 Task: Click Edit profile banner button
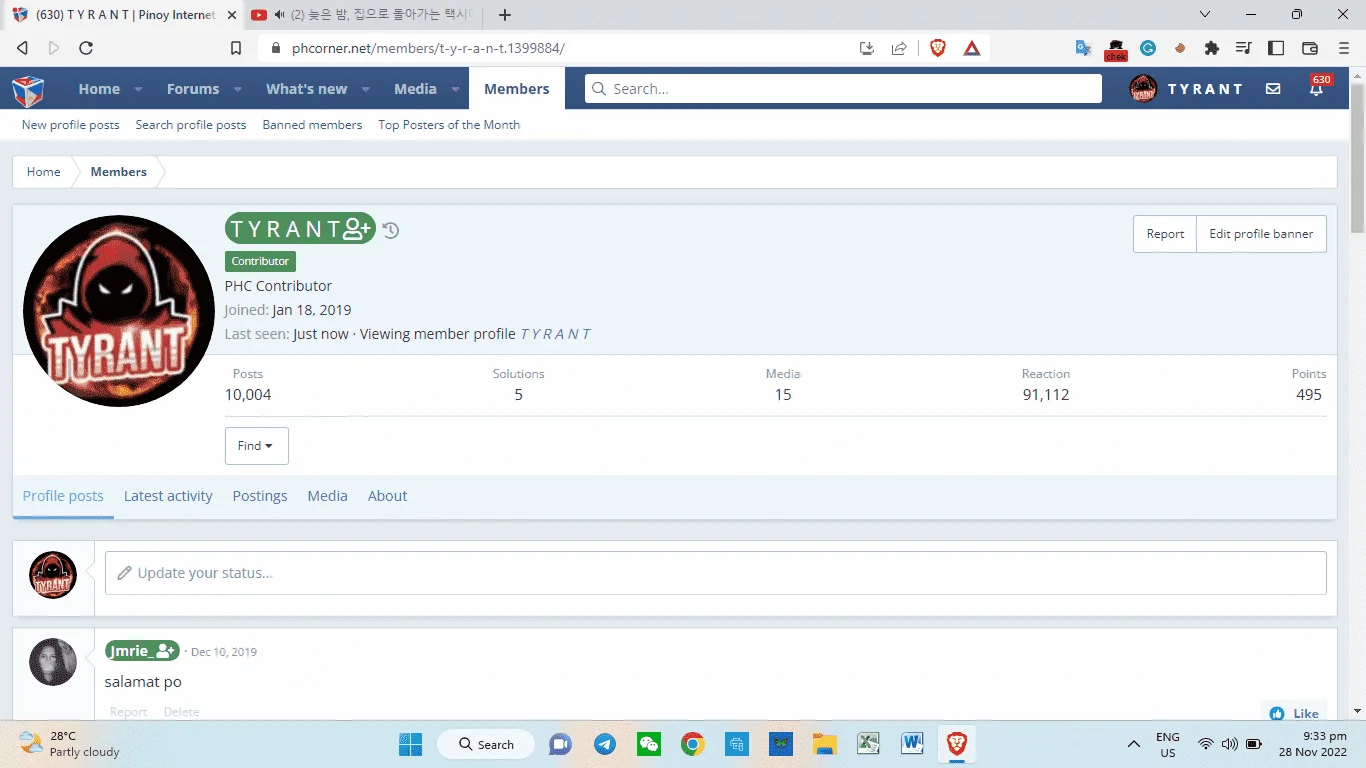[x=1261, y=234]
